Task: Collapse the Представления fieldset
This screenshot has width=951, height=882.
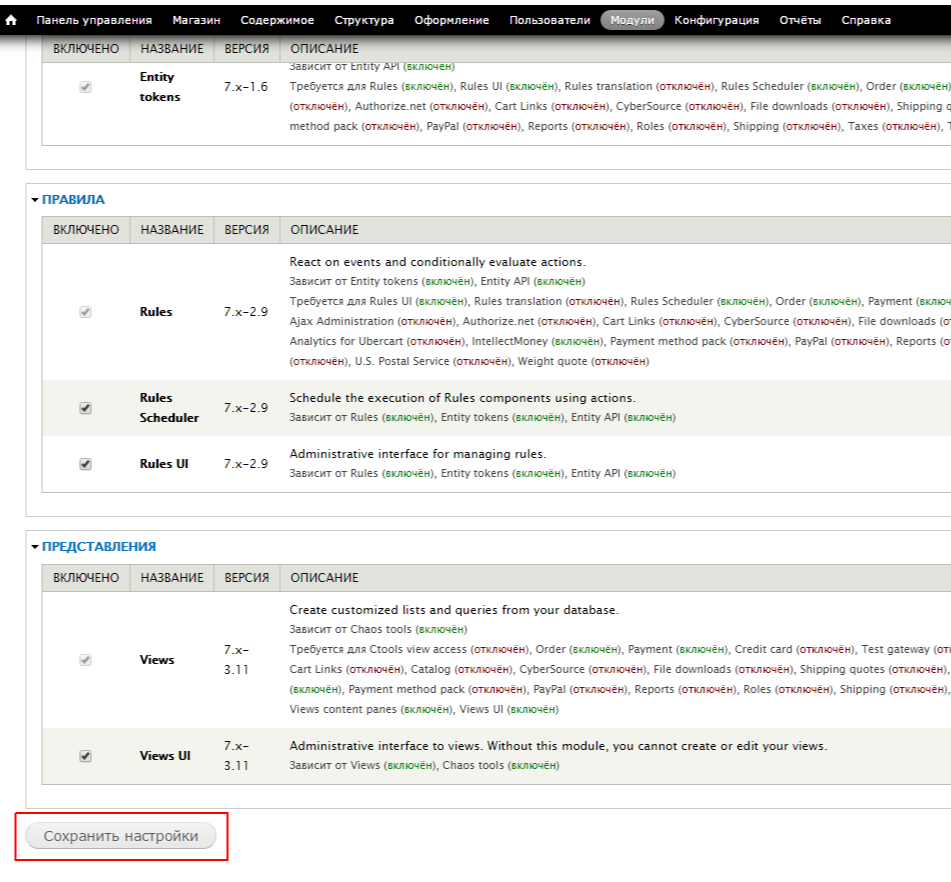Action: (x=98, y=547)
